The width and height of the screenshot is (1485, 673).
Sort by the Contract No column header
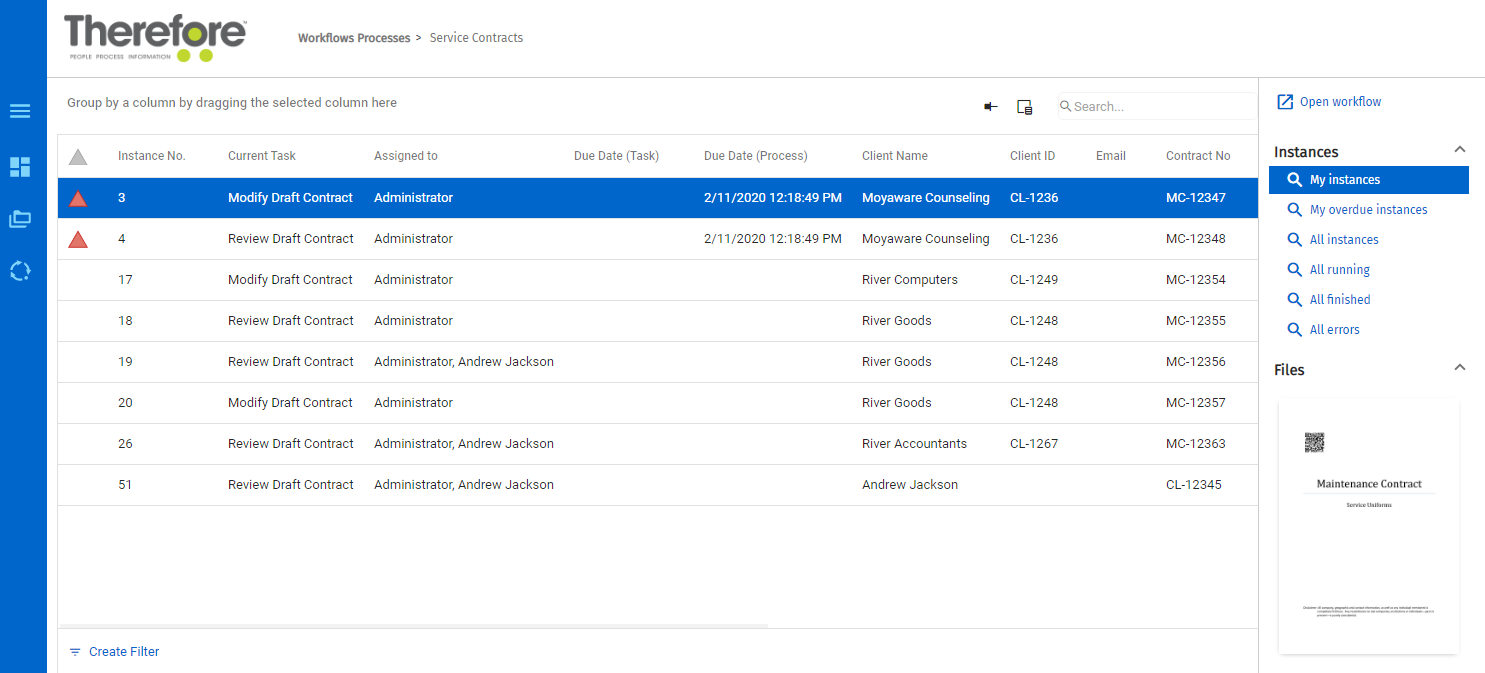1198,156
